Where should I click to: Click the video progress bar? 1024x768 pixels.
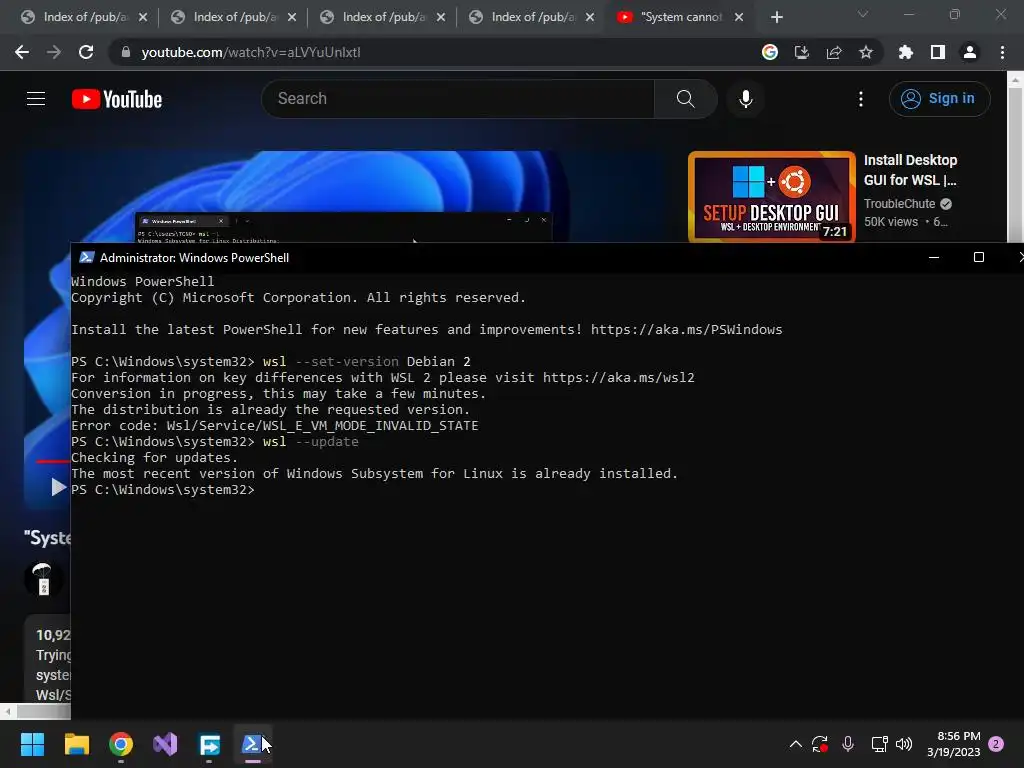[52, 461]
